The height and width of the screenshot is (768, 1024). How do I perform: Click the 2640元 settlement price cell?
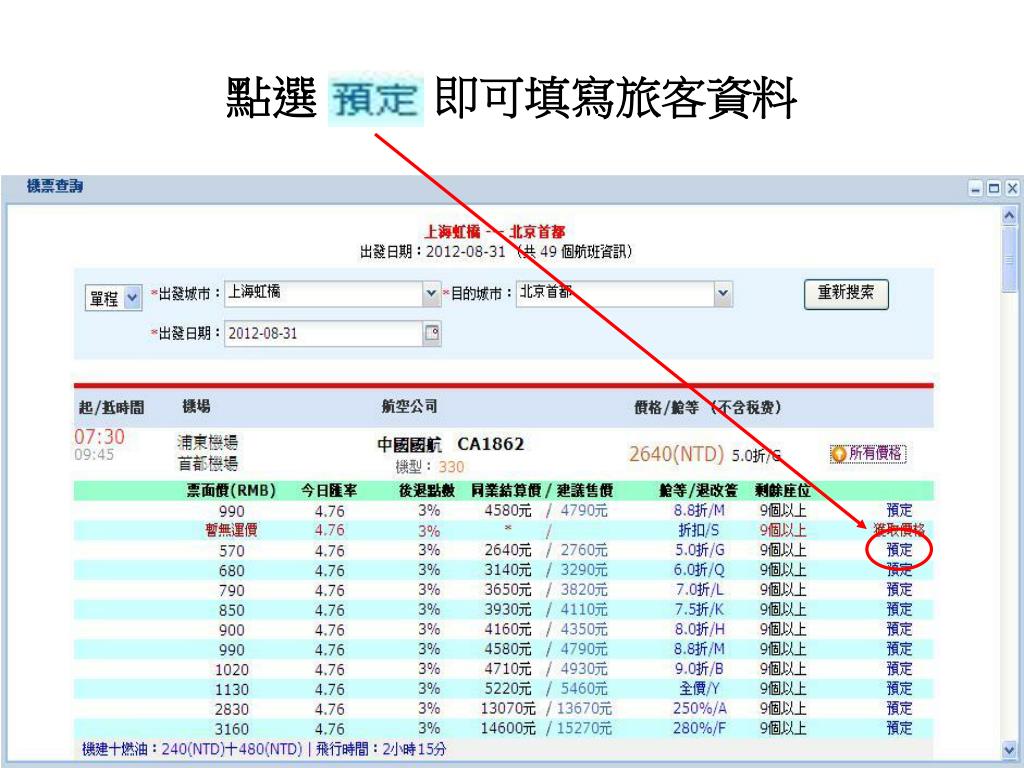pos(508,551)
